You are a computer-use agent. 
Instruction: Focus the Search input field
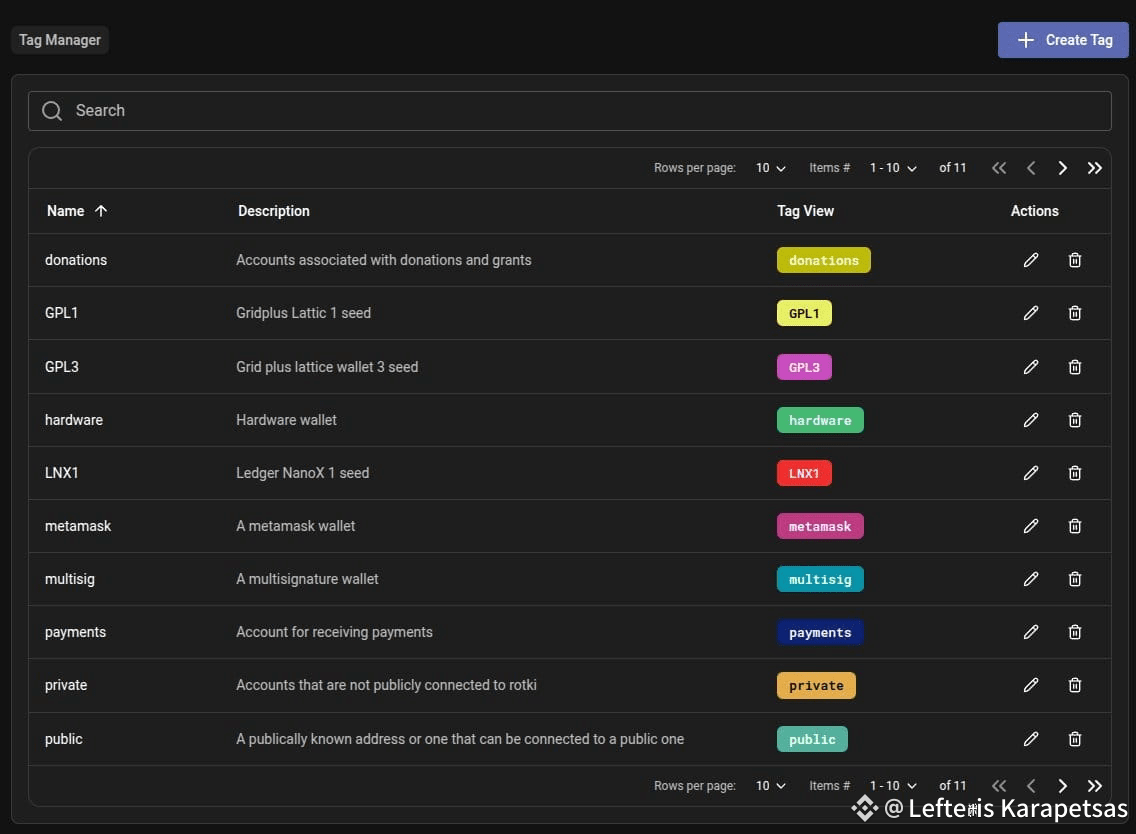tap(569, 111)
